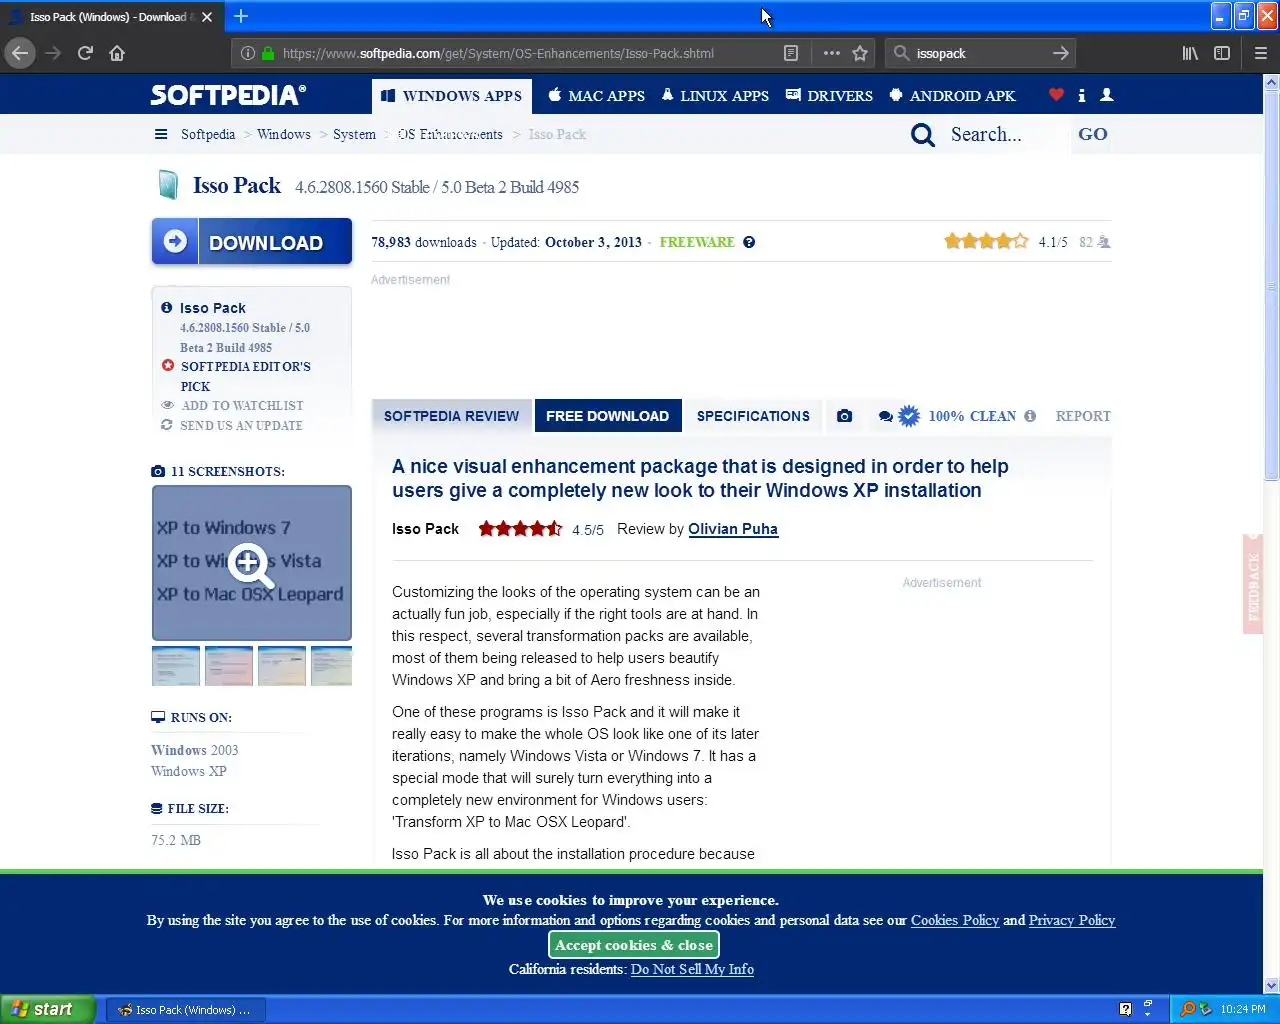Select Isso Pack taskbar window button
This screenshot has height=1024, width=1280.
(185, 1010)
